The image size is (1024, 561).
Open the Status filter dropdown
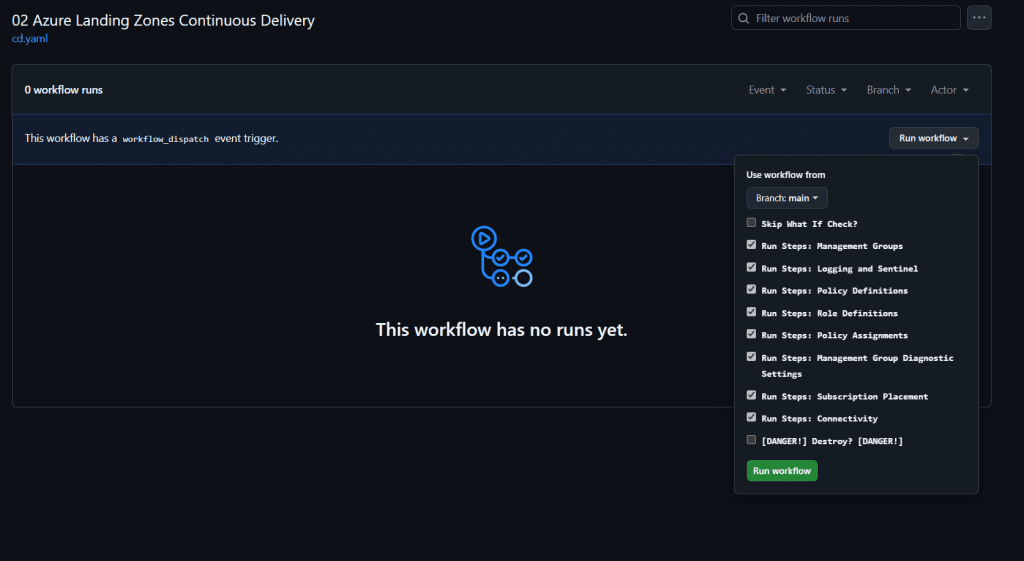click(826, 90)
